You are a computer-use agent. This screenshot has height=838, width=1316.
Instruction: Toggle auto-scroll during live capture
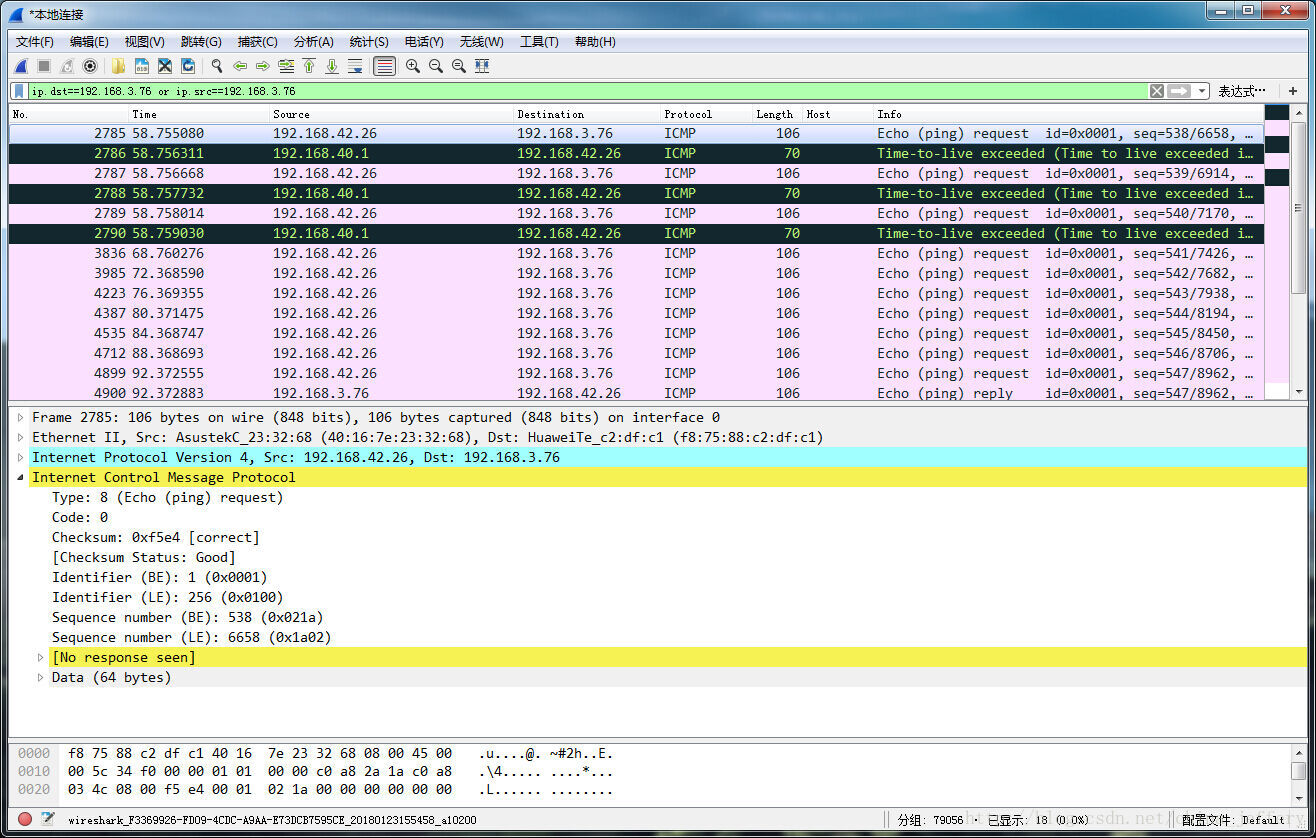coord(355,66)
